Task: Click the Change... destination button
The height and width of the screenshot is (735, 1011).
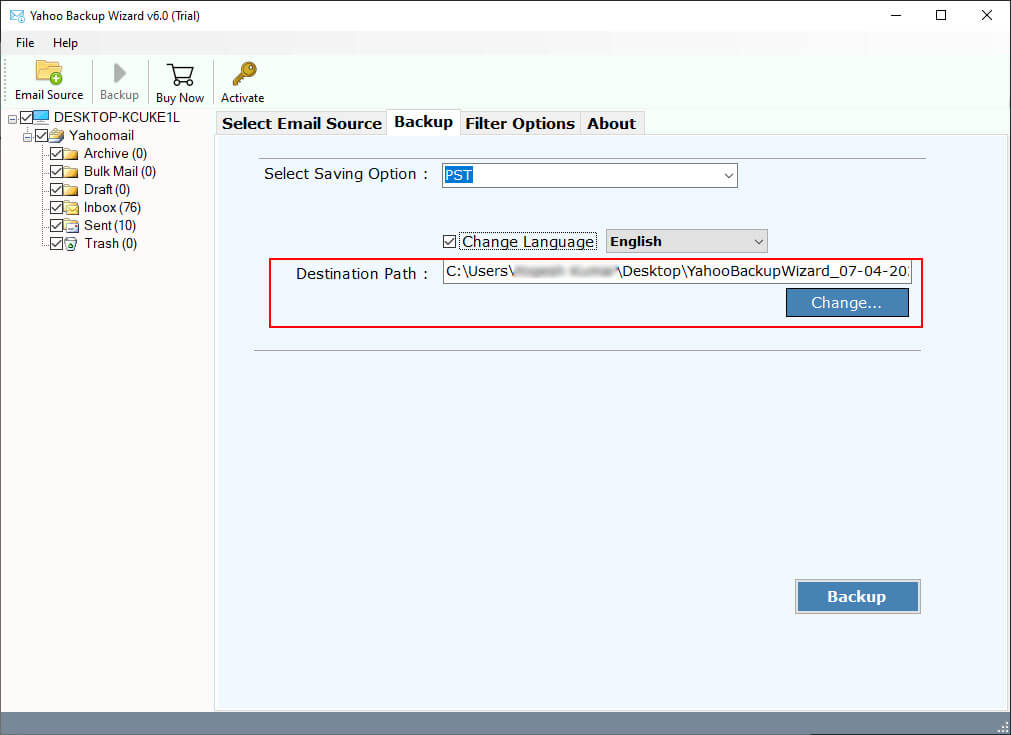Action: pos(847,302)
